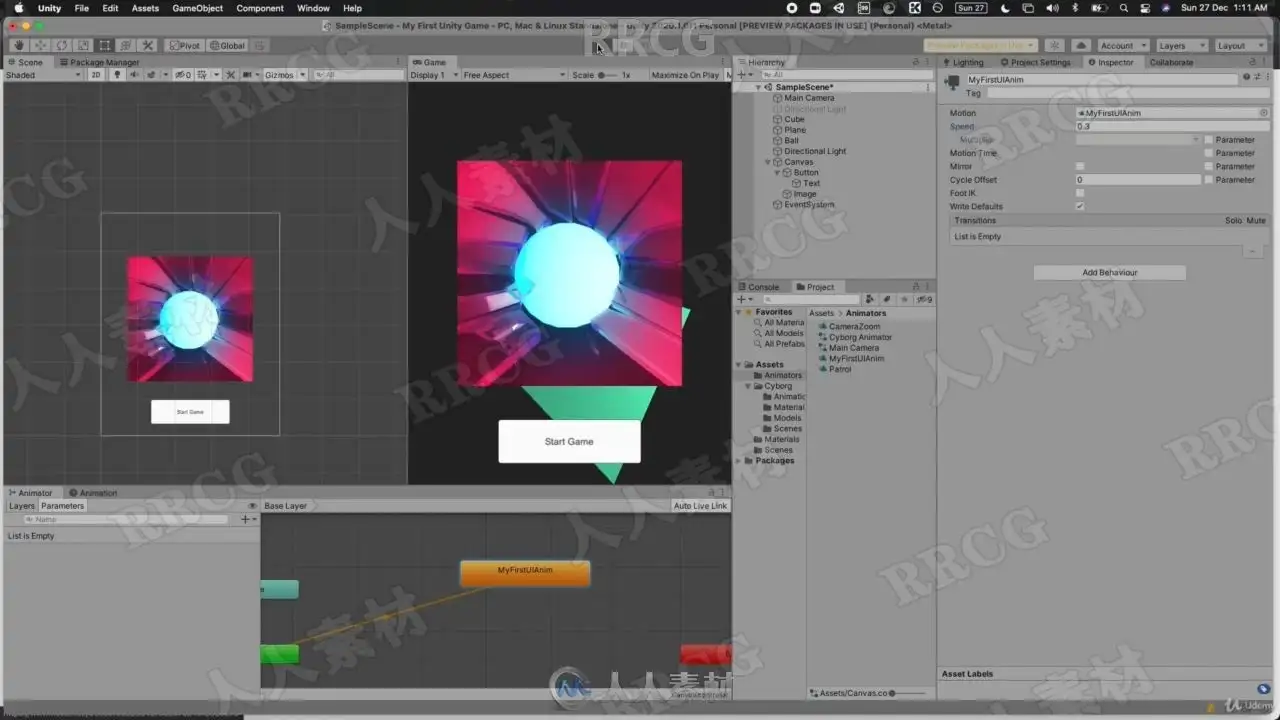Viewport: 1280px width, 720px height.
Task: Open the Account dropdown
Action: coord(1123,46)
